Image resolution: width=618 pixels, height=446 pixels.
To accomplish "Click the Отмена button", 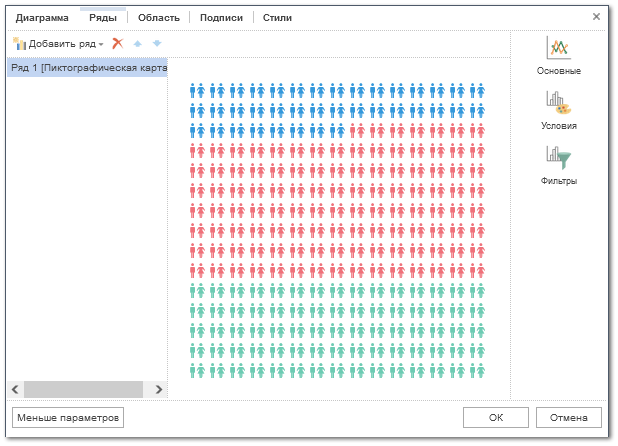I will [x=568, y=417].
